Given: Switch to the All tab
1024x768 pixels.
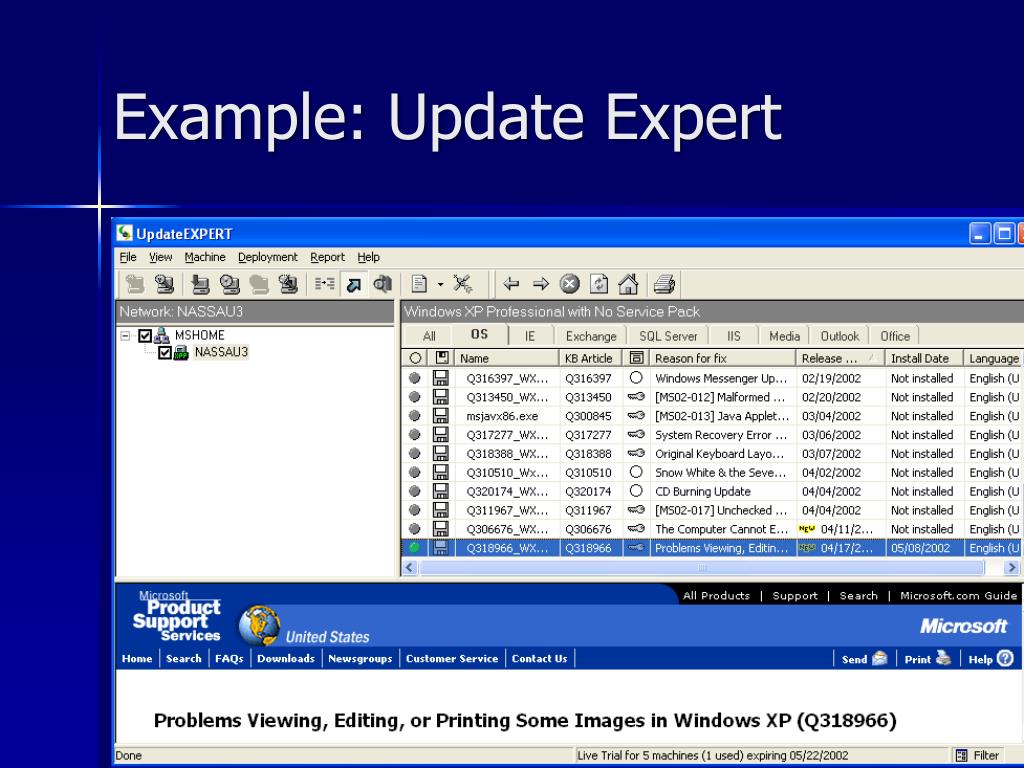Looking at the screenshot, I should click(x=429, y=336).
